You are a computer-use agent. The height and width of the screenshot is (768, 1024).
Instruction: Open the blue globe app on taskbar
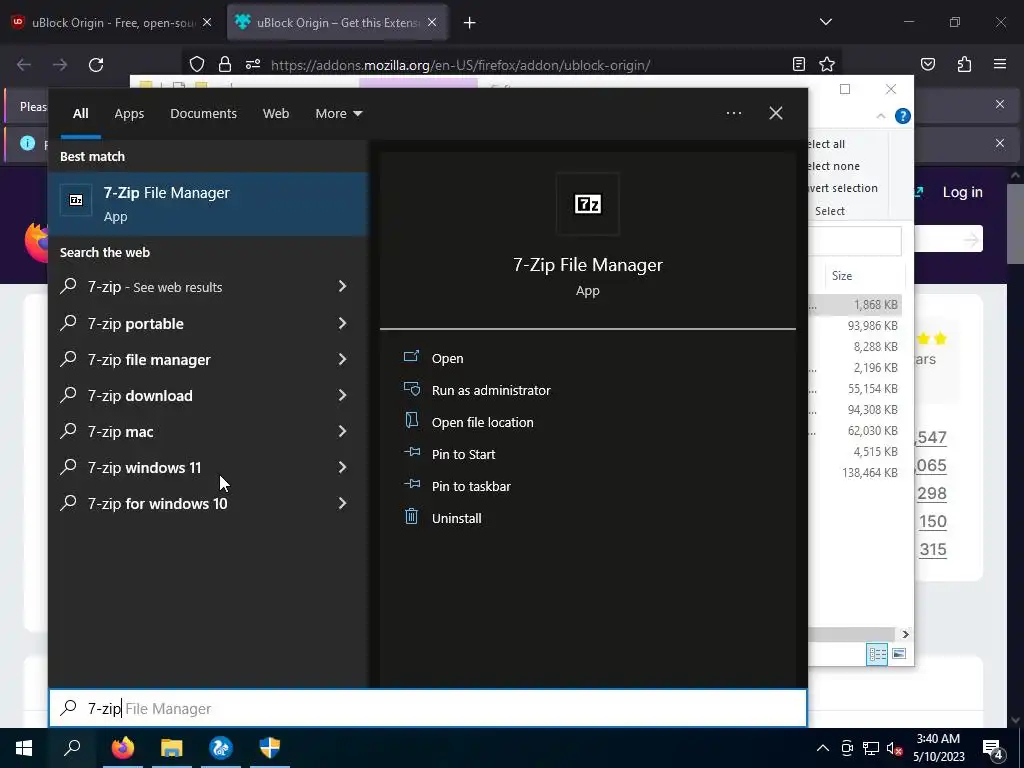221,748
